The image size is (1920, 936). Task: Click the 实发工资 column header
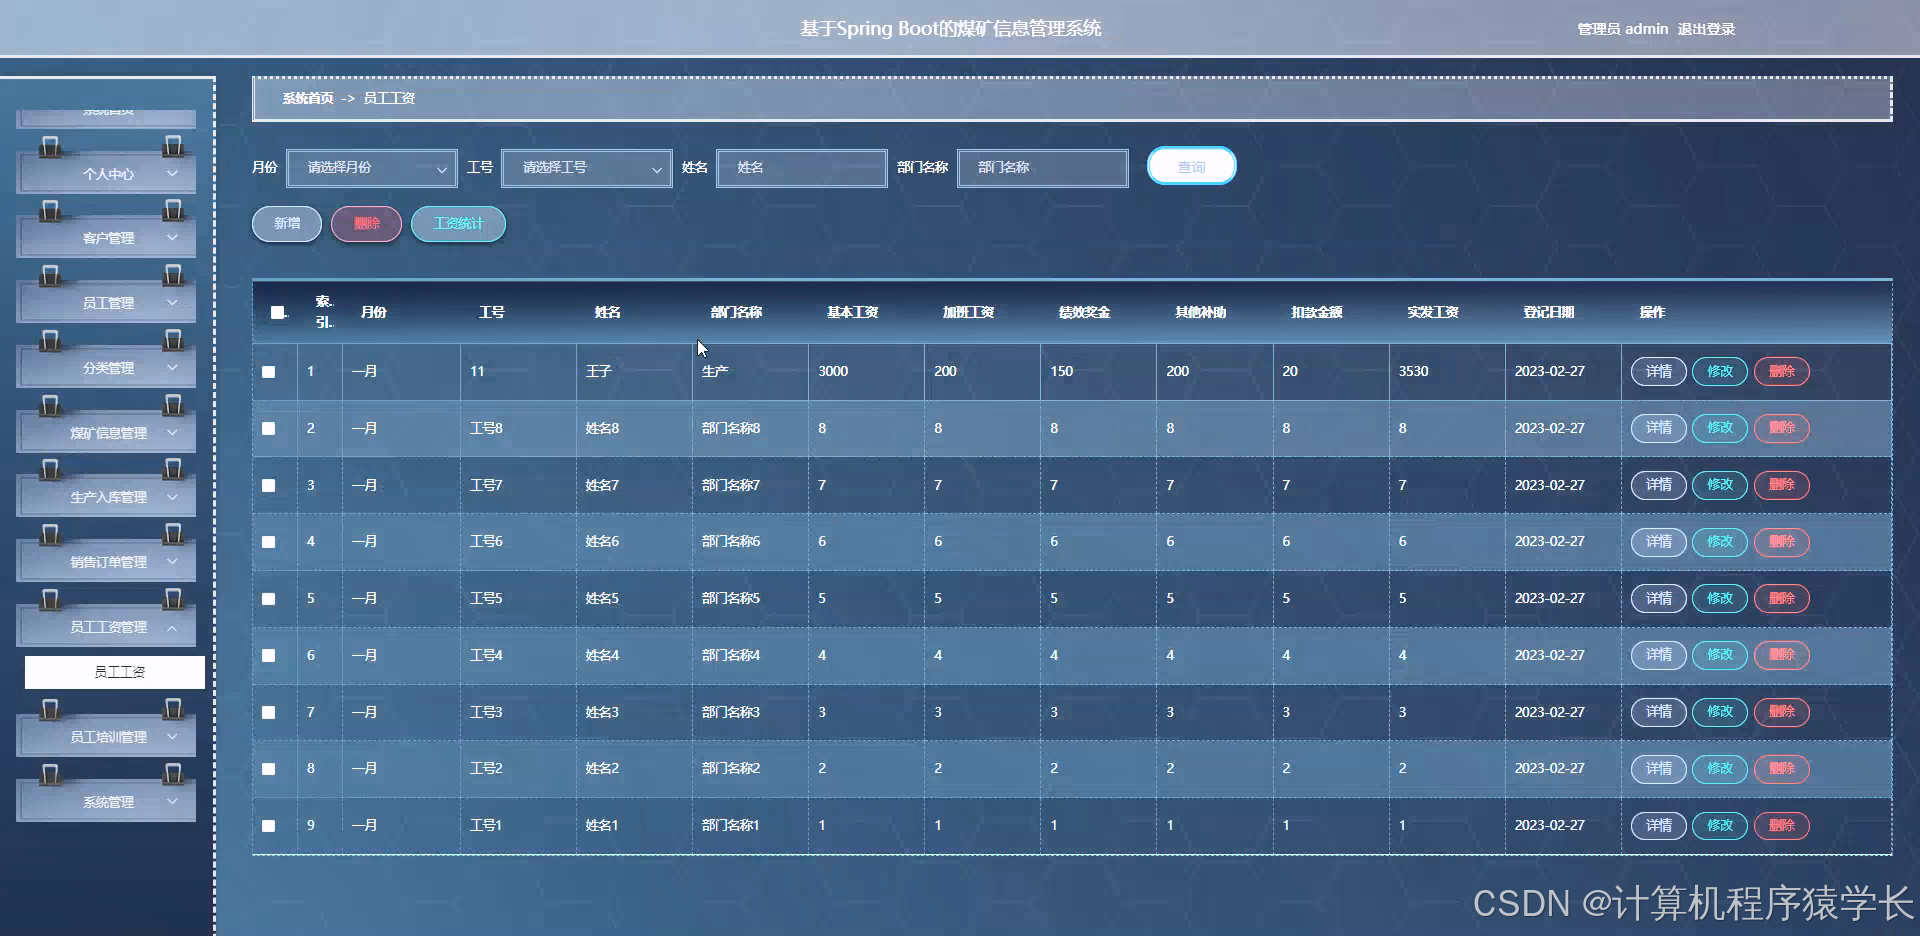(x=1433, y=313)
